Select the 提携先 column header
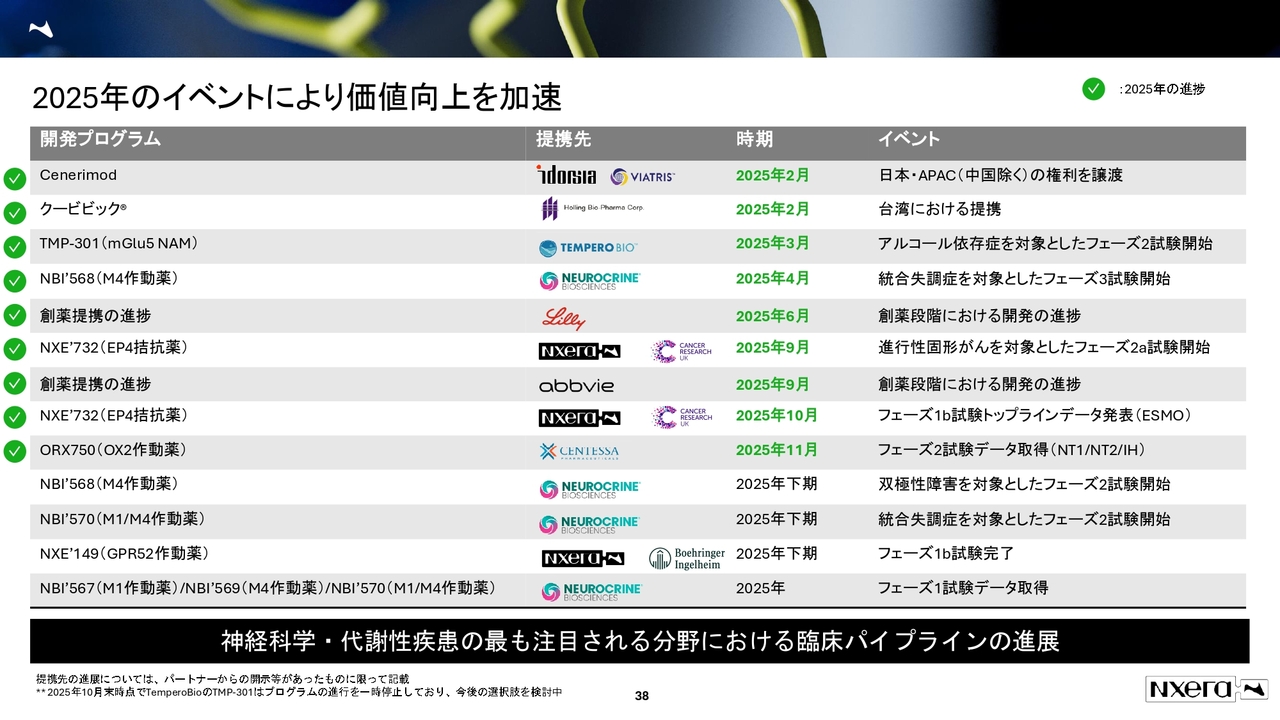Image resolution: width=1280 pixels, height=720 pixels. click(563, 140)
